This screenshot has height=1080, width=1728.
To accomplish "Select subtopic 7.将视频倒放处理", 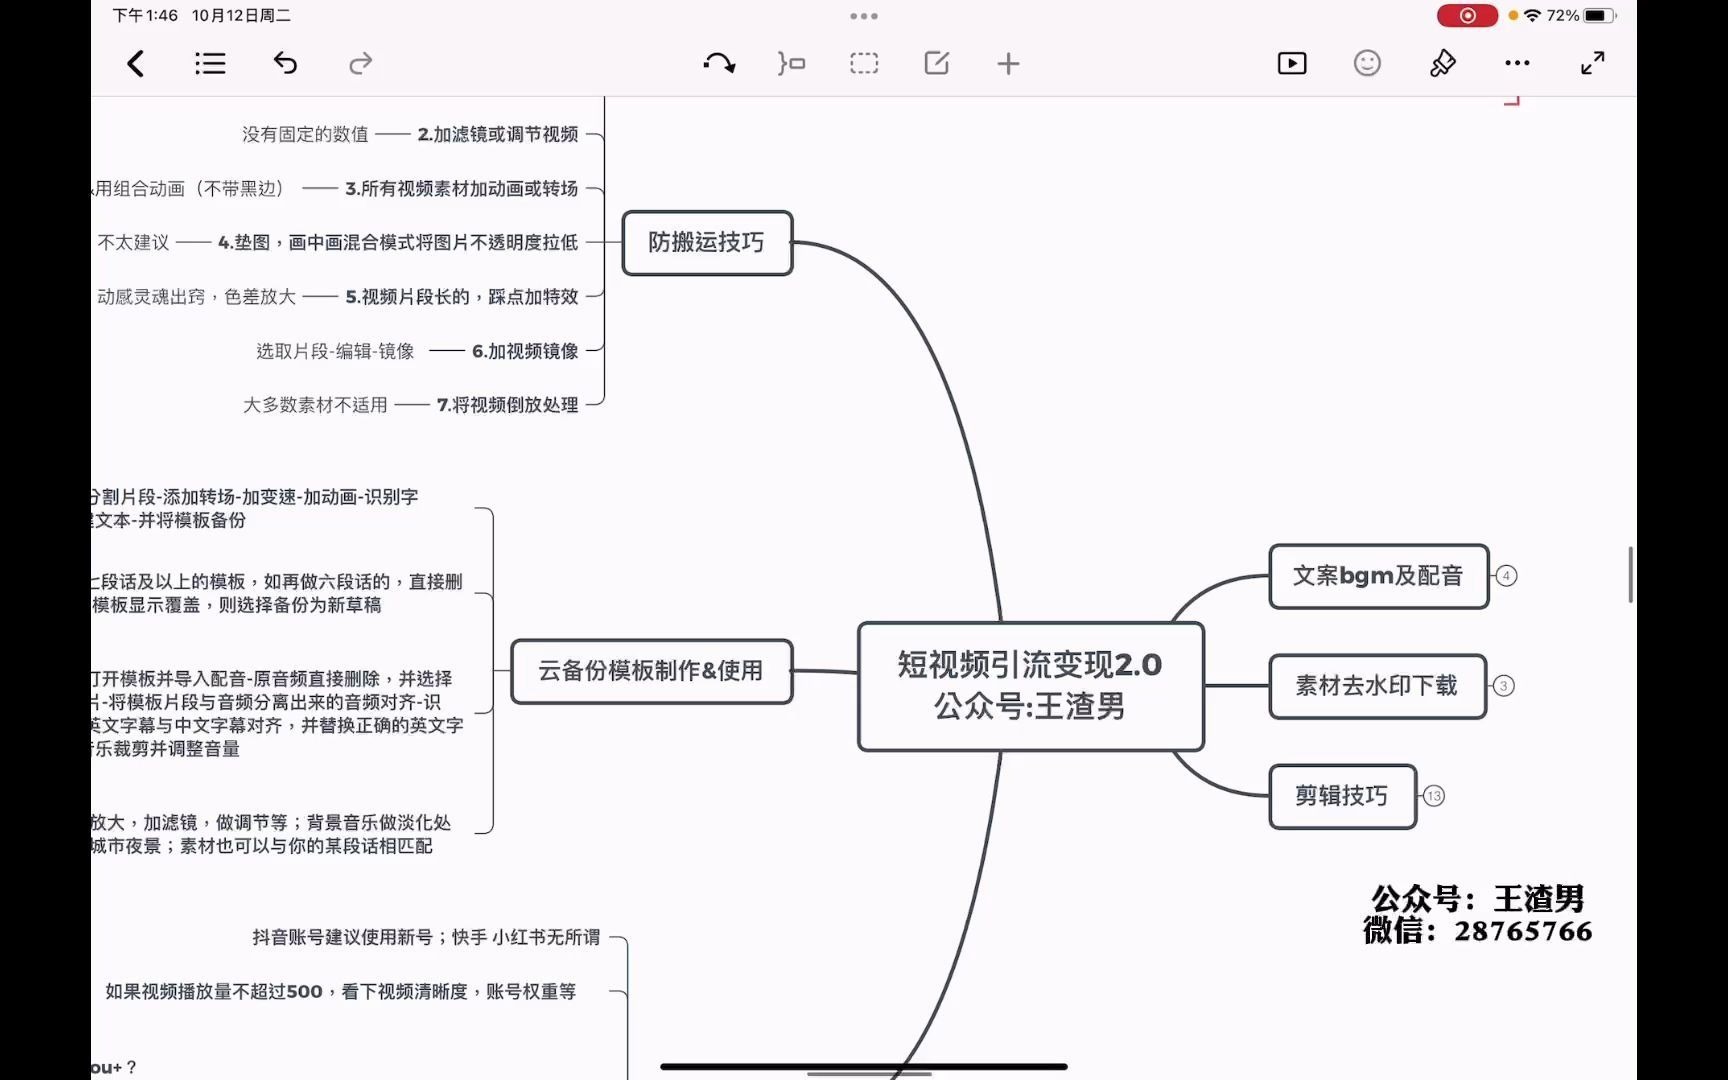I will coord(507,405).
